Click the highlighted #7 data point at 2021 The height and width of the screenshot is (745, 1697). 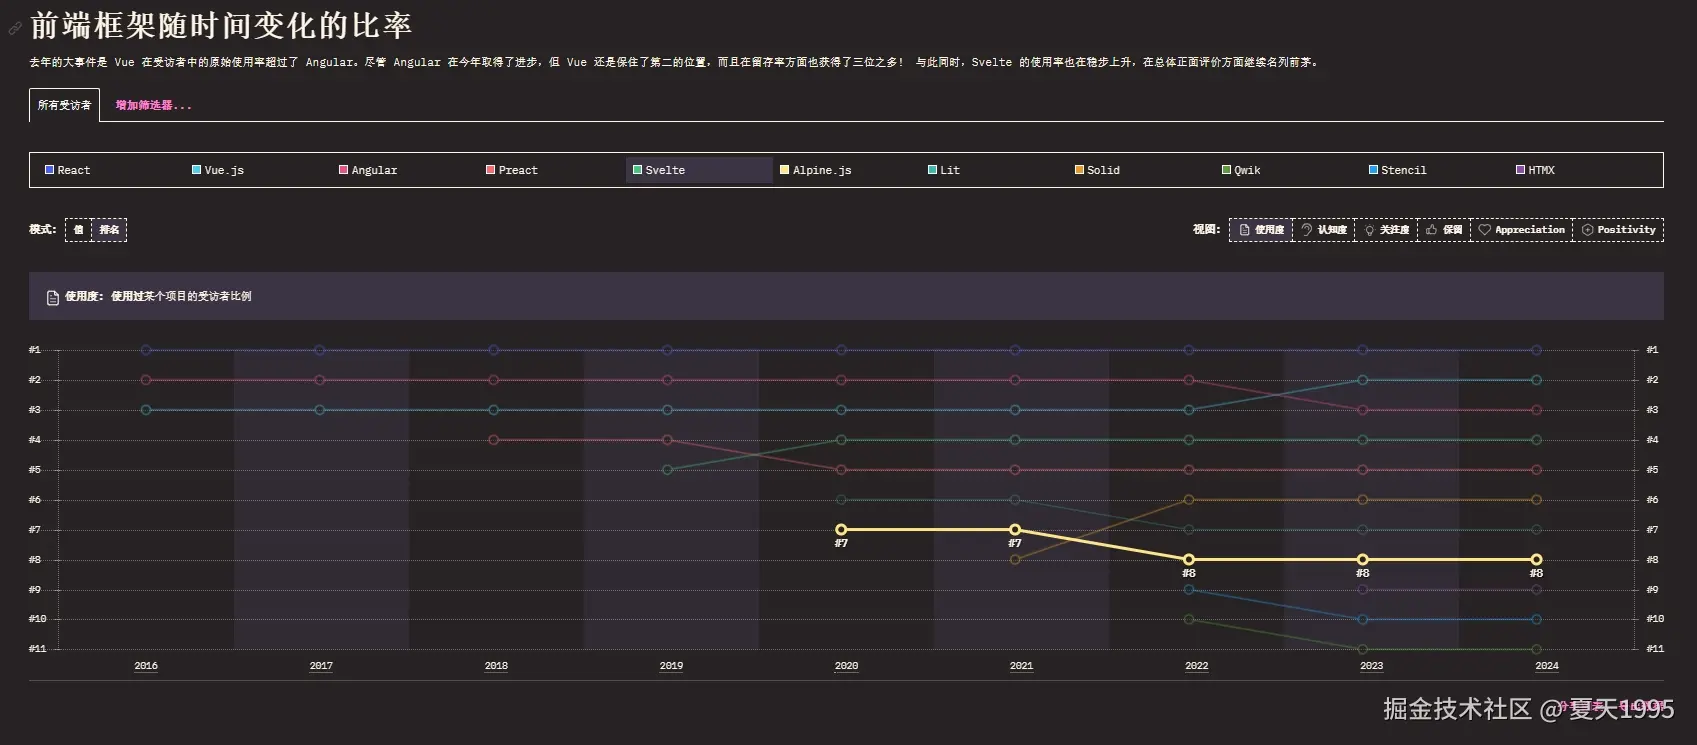1015,530
